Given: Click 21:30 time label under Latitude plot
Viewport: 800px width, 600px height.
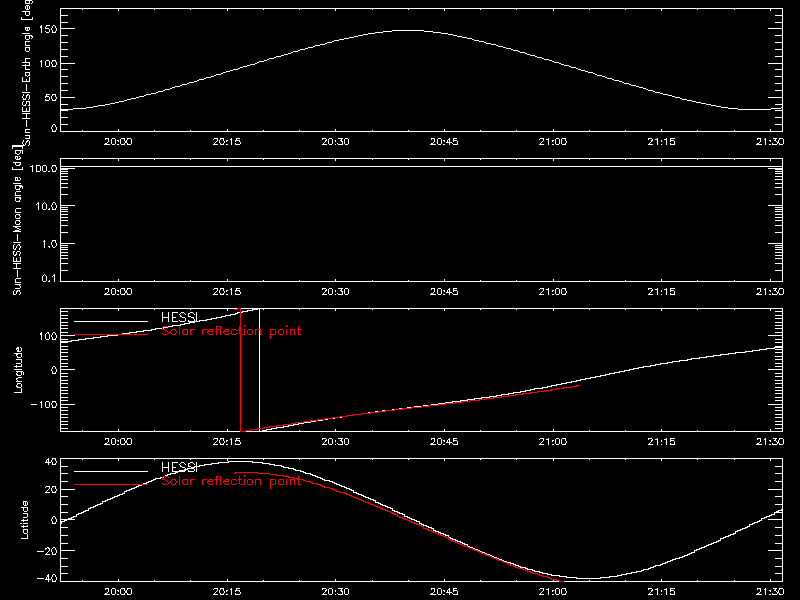Looking at the screenshot, I should point(770,591).
